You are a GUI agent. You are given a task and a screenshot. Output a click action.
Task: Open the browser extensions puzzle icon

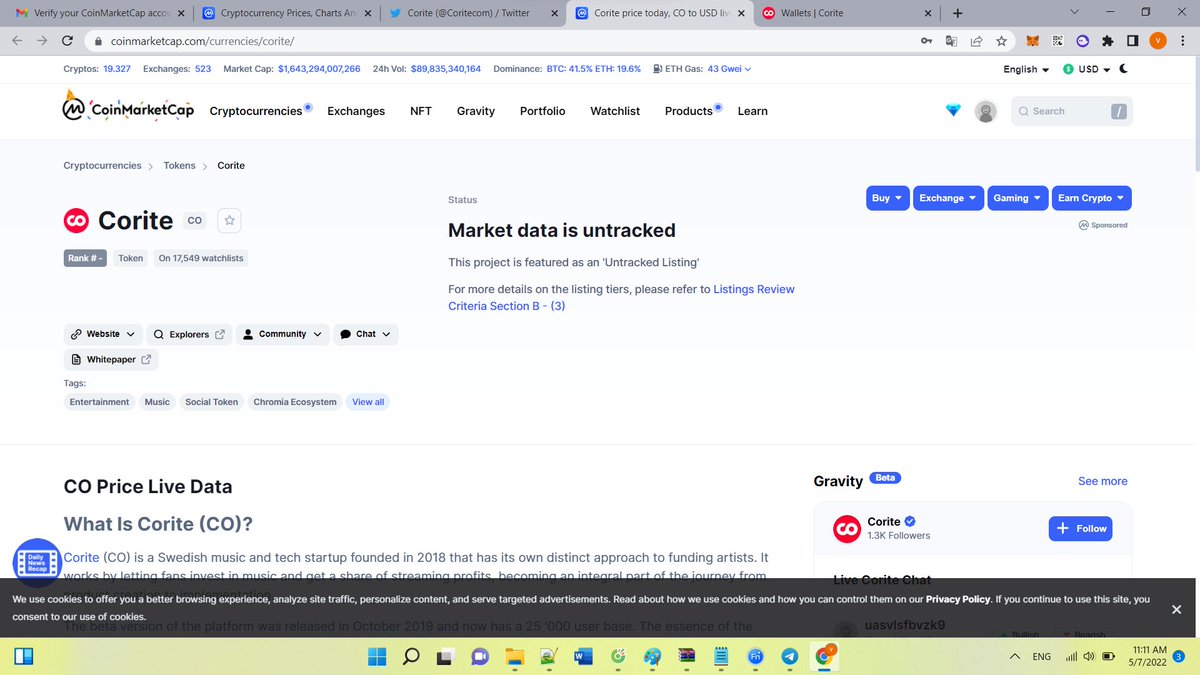[1107, 41]
